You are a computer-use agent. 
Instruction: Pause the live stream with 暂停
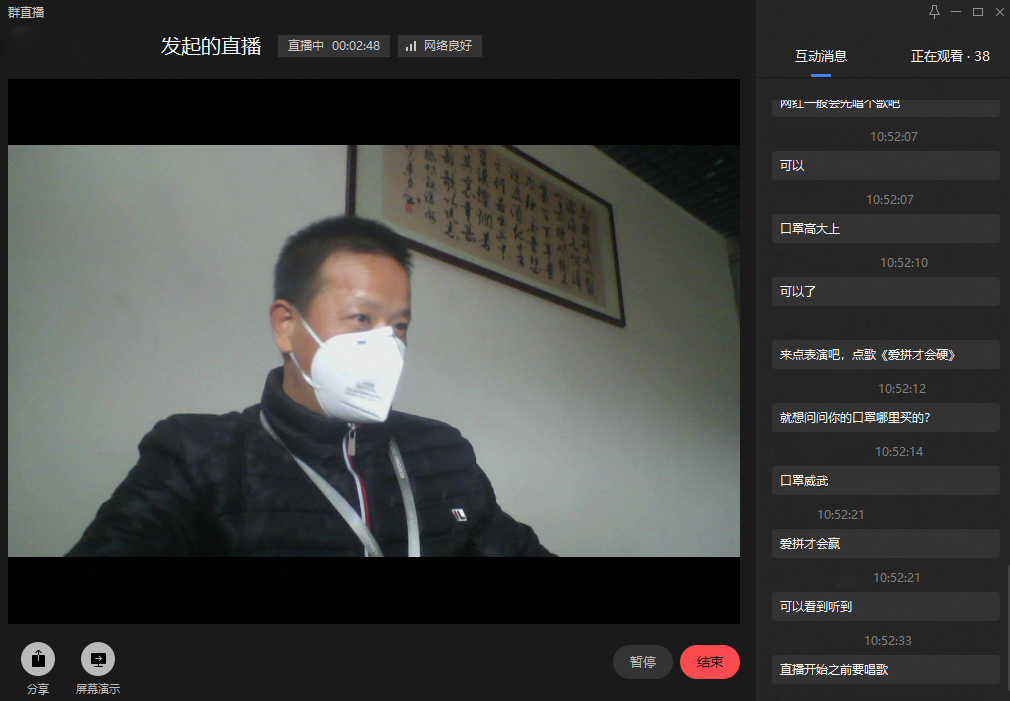tap(642, 662)
